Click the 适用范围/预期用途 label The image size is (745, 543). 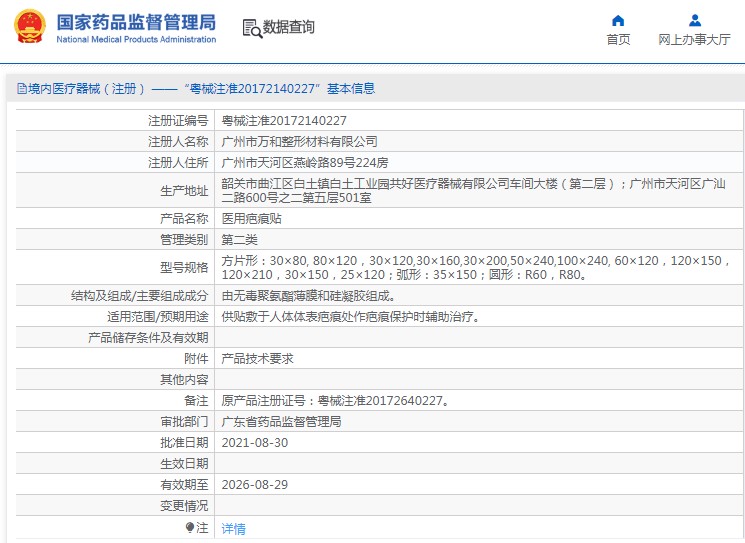tap(158, 316)
